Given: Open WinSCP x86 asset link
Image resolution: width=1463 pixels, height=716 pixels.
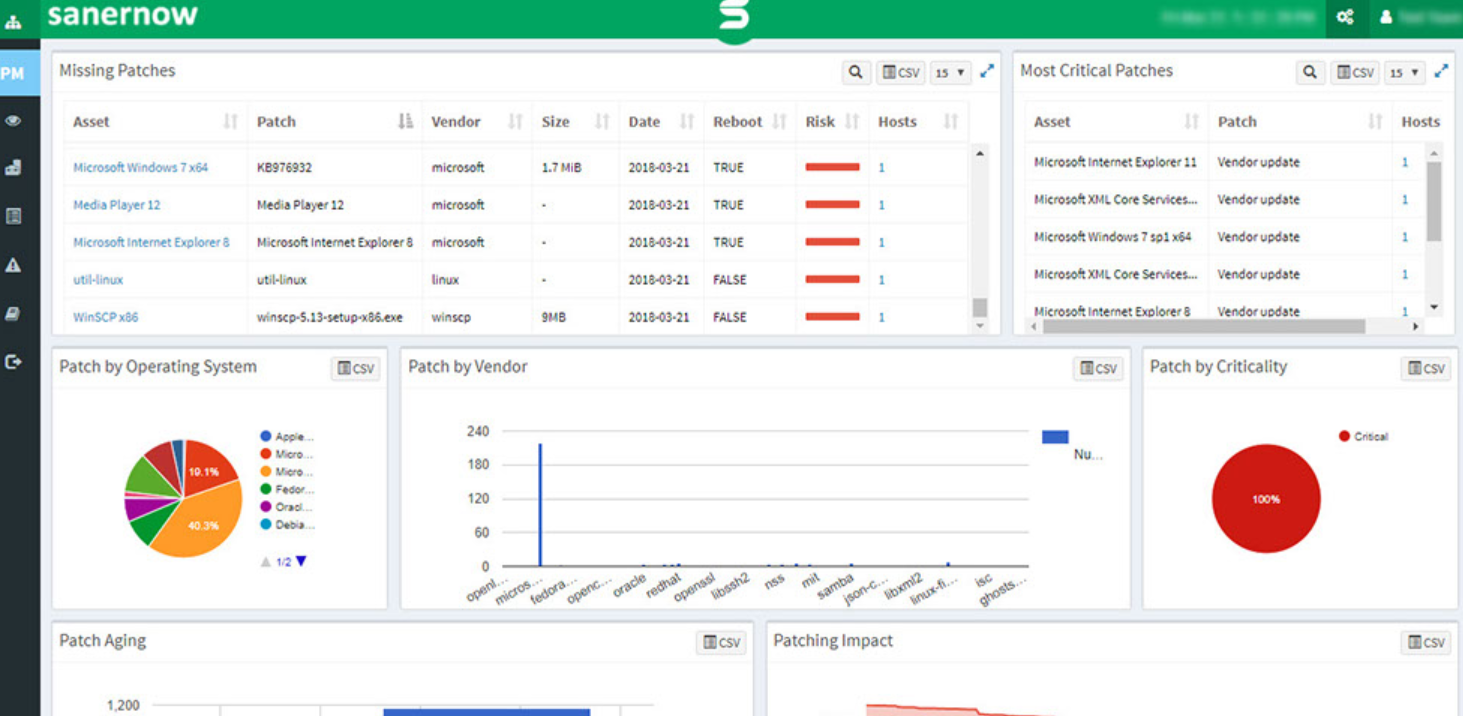Looking at the screenshot, I should 105,317.
